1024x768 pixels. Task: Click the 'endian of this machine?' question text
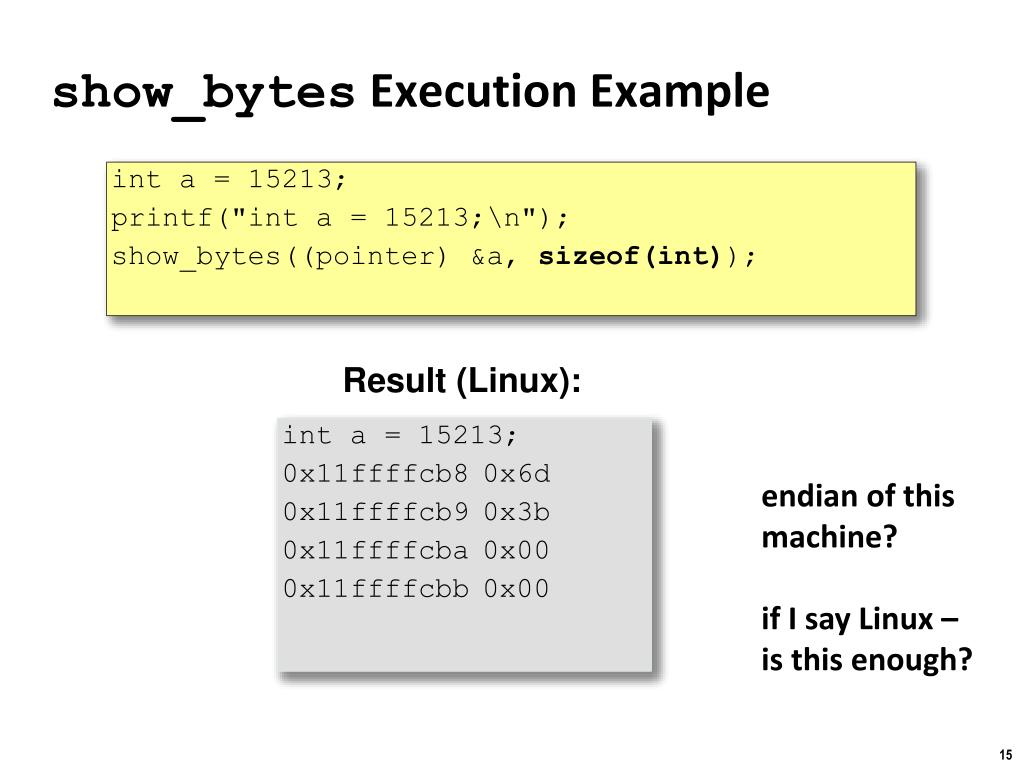pos(857,517)
